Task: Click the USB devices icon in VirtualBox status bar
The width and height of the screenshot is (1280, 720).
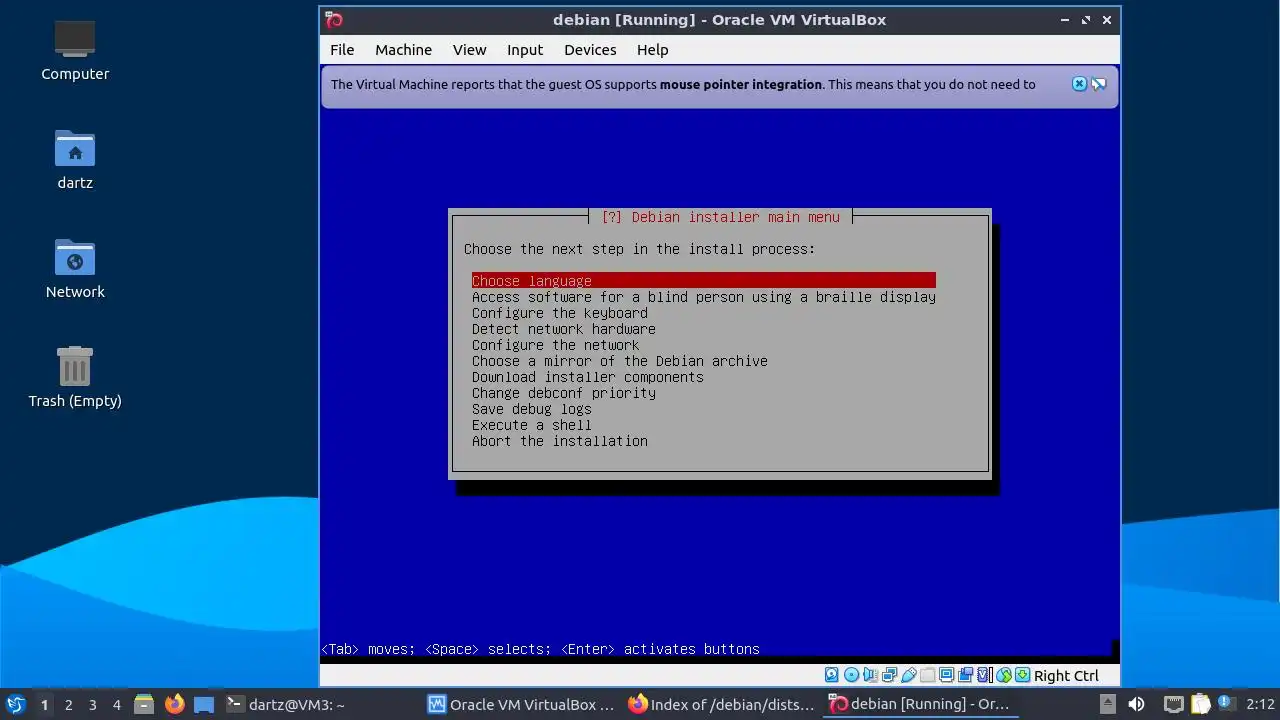Action: (908, 675)
